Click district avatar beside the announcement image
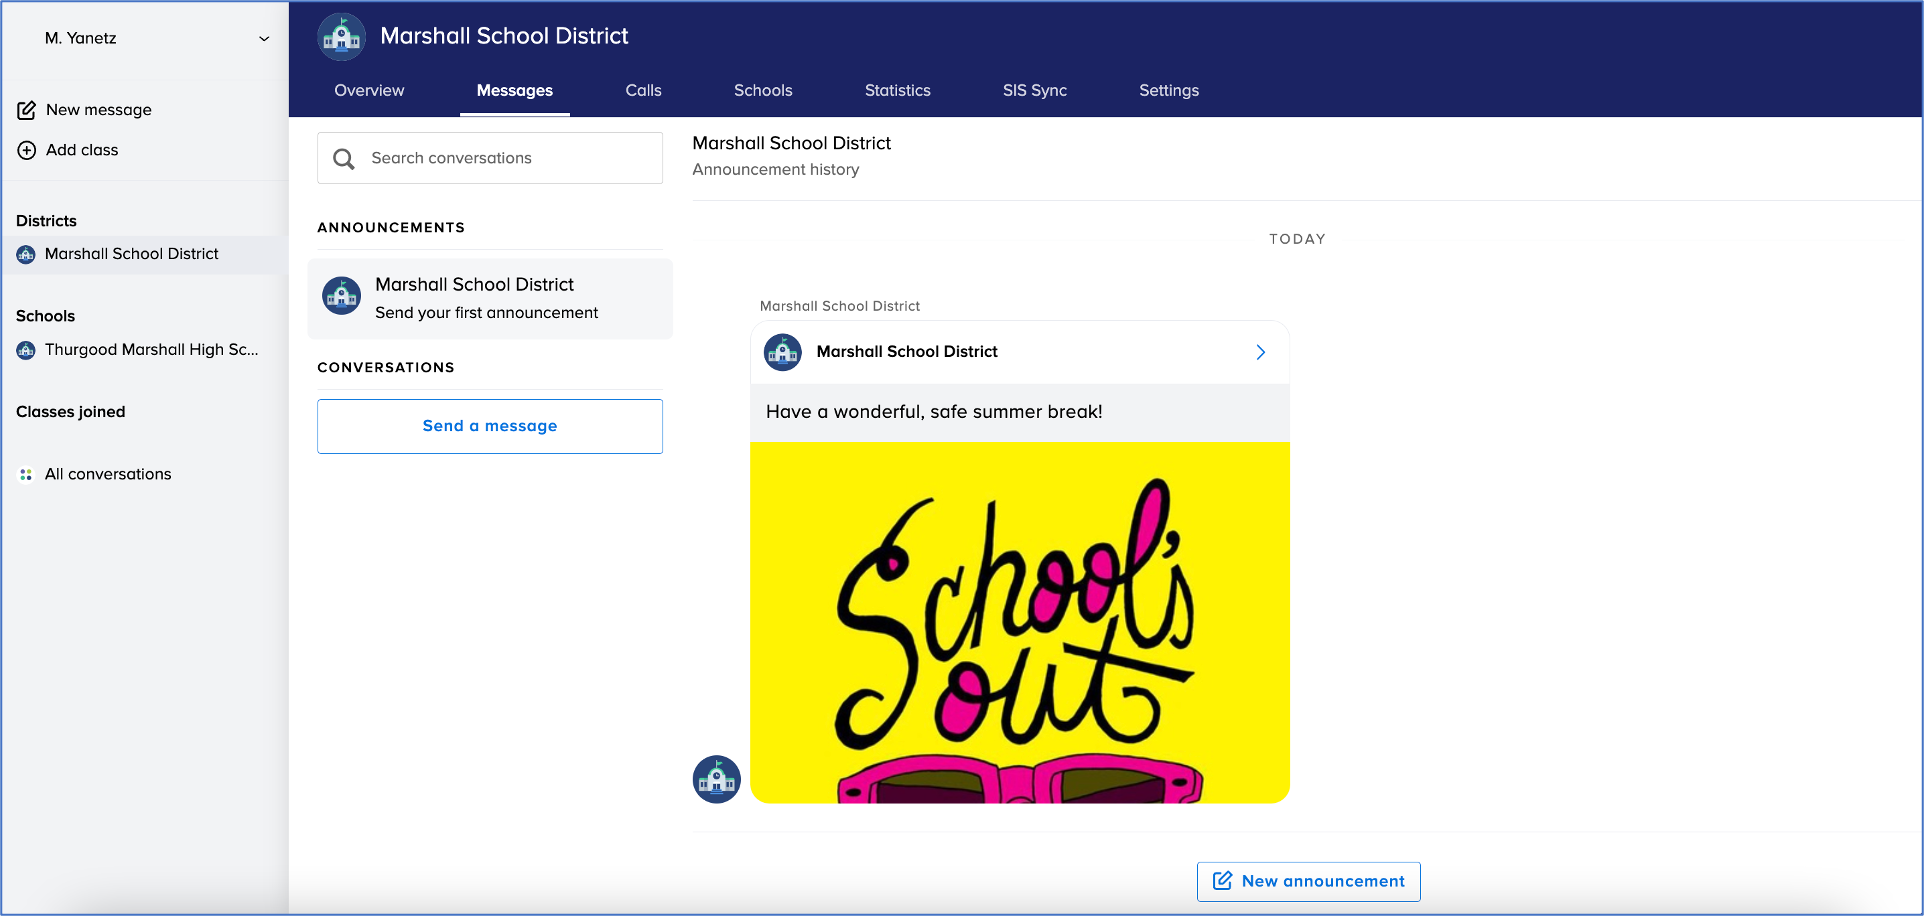The image size is (1924, 916). [x=716, y=779]
